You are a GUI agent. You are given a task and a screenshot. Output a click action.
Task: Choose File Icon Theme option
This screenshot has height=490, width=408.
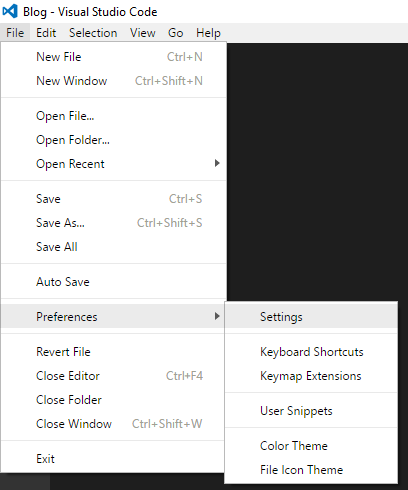pyautogui.click(x=311, y=470)
